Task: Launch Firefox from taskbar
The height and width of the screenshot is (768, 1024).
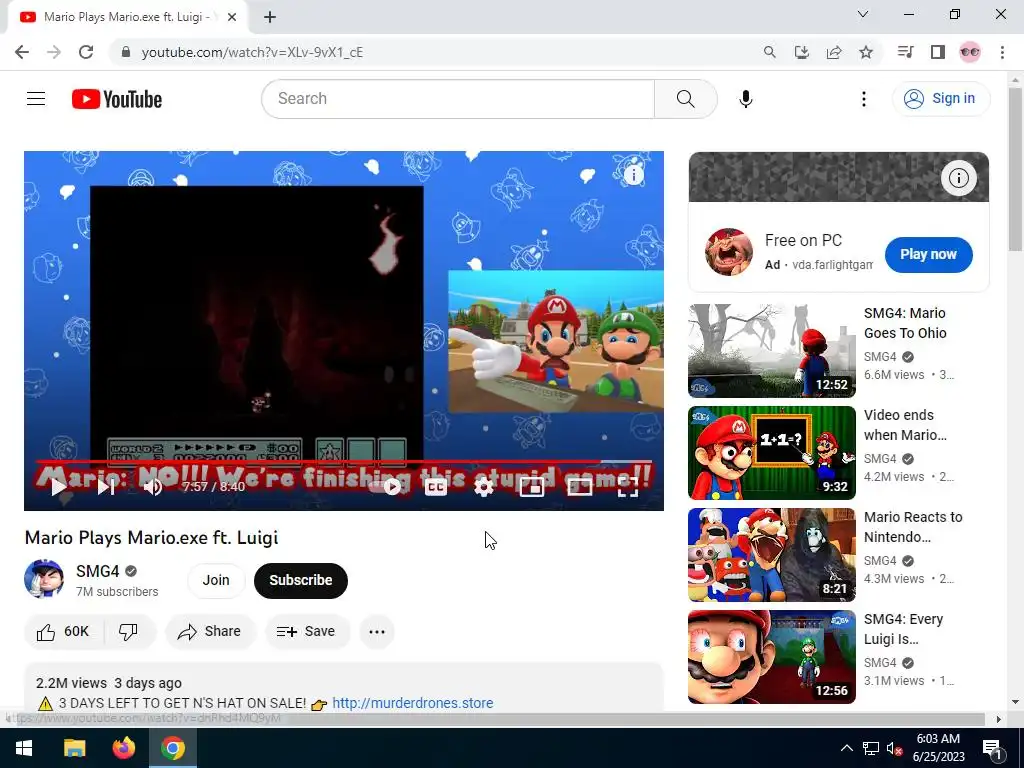Action: pyautogui.click(x=123, y=748)
